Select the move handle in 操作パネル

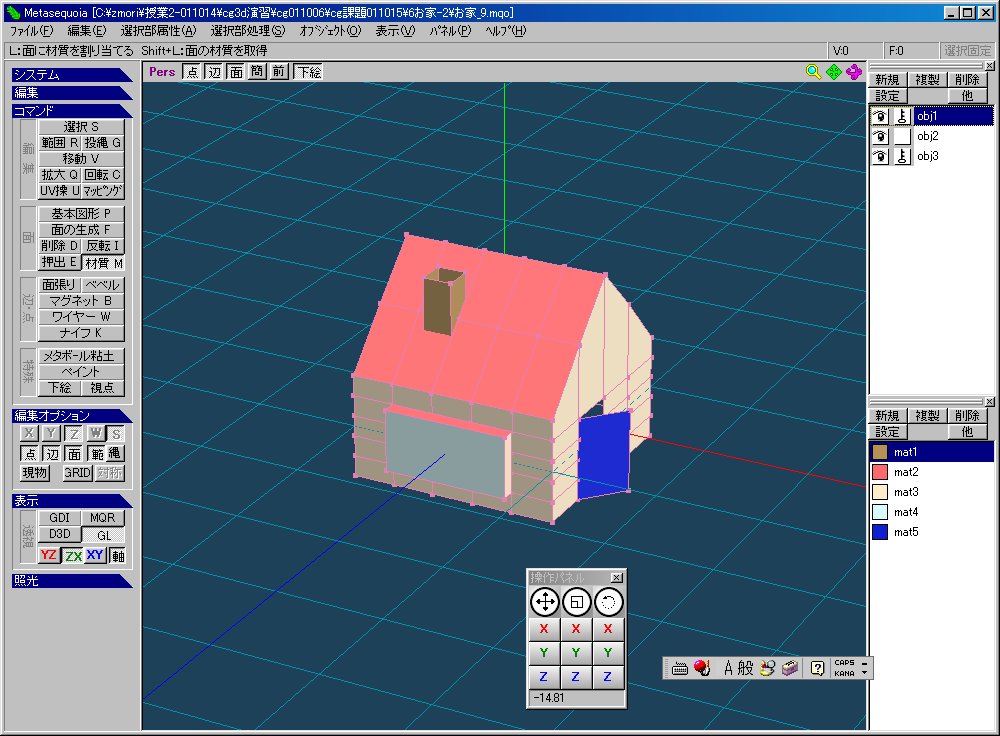[544, 601]
